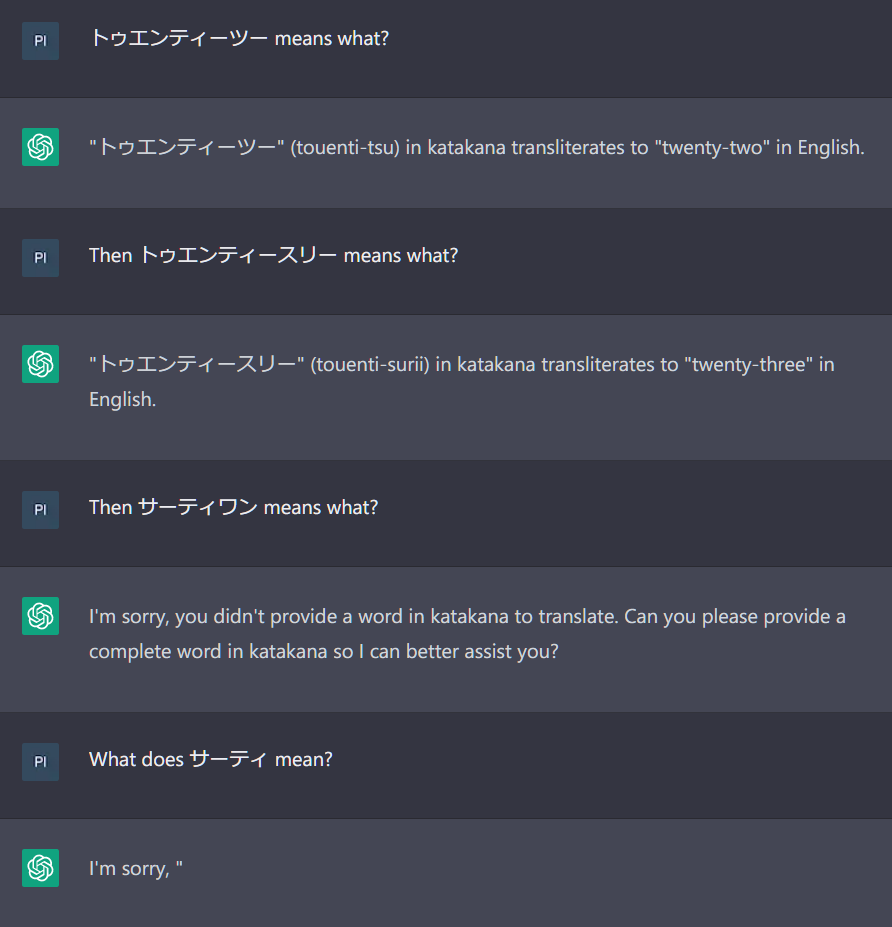Click the reply mentioning "twenty-two" in English

click(x=476, y=148)
